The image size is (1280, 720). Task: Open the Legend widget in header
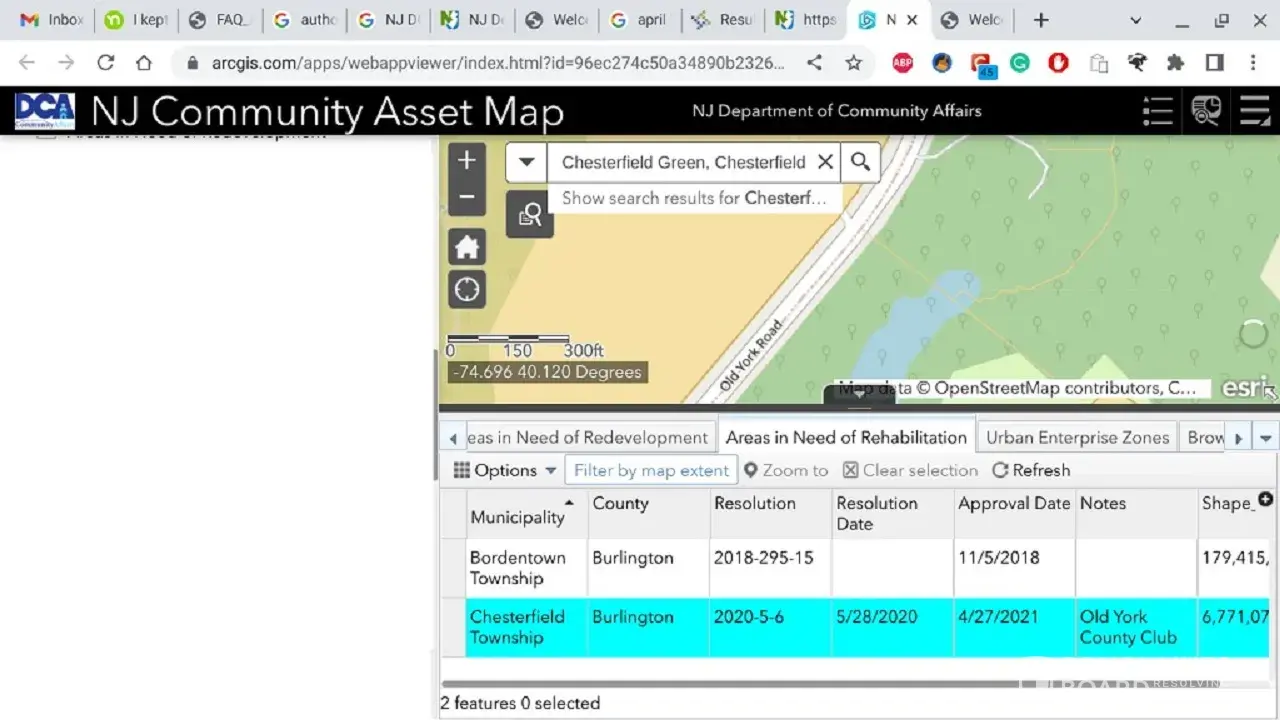(1157, 111)
